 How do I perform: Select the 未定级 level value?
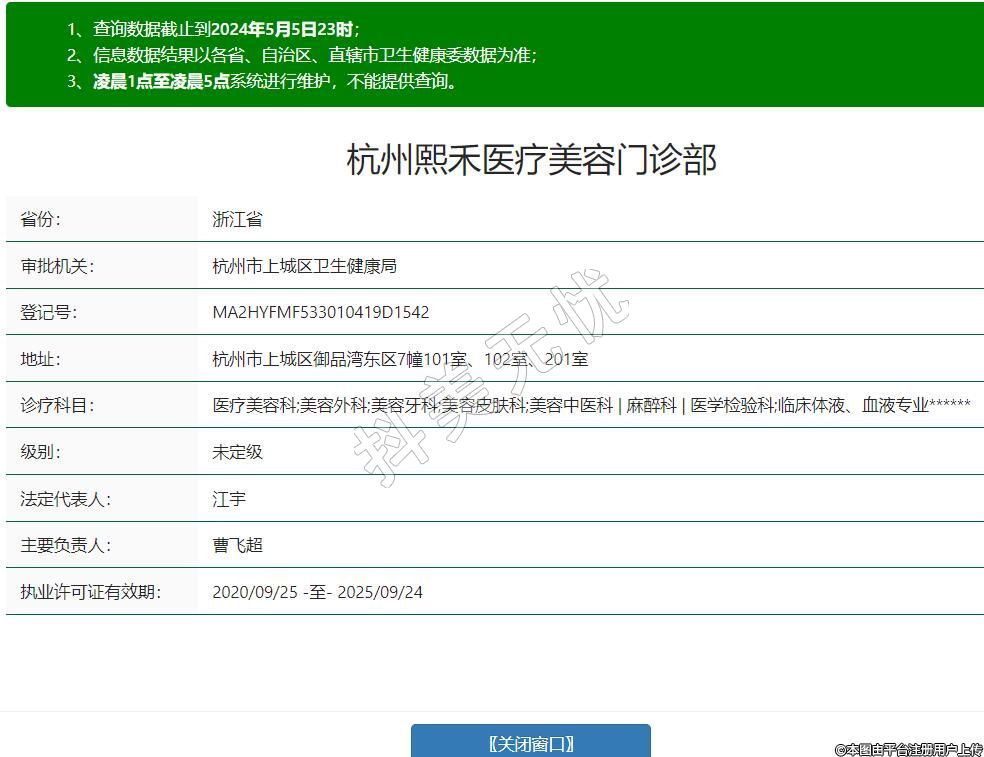(x=237, y=452)
